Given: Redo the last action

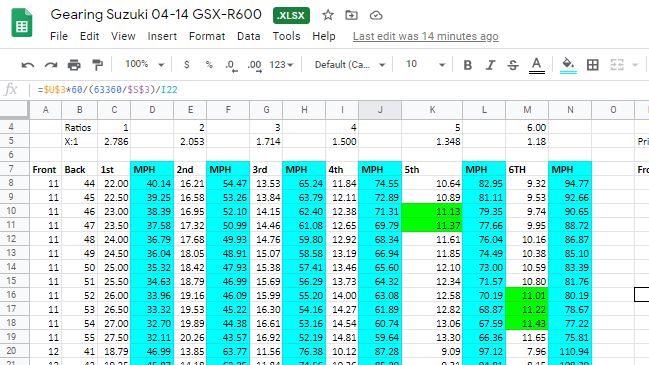Looking at the screenshot, I should point(51,65).
